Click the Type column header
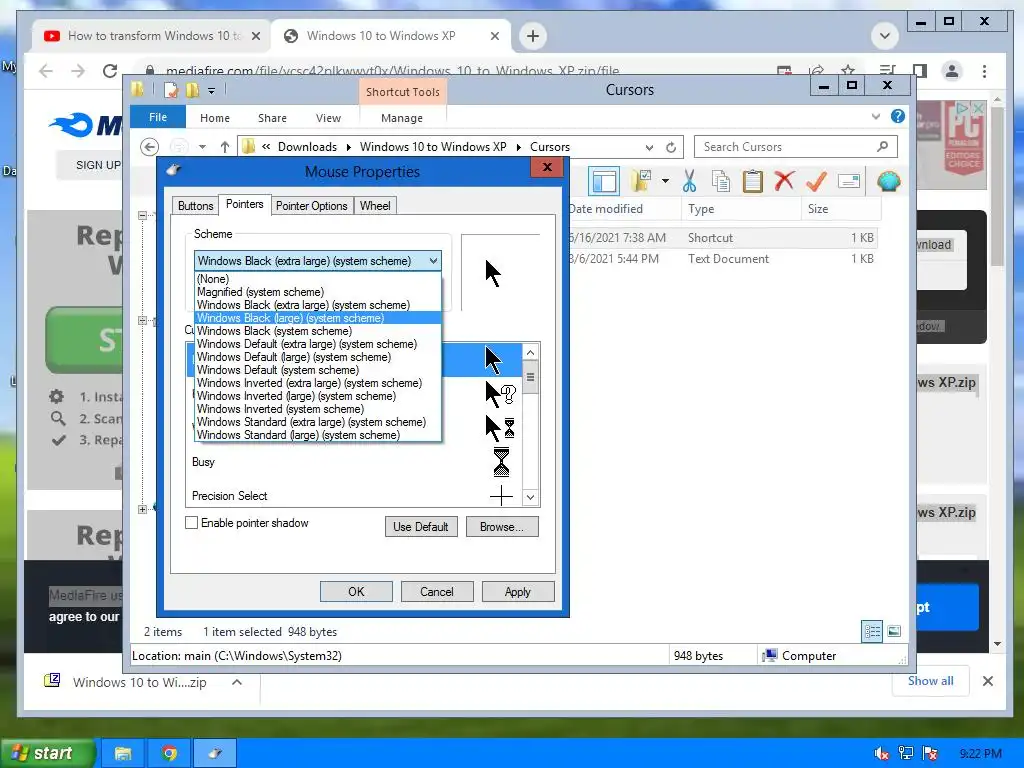 click(x=741, y=209)
